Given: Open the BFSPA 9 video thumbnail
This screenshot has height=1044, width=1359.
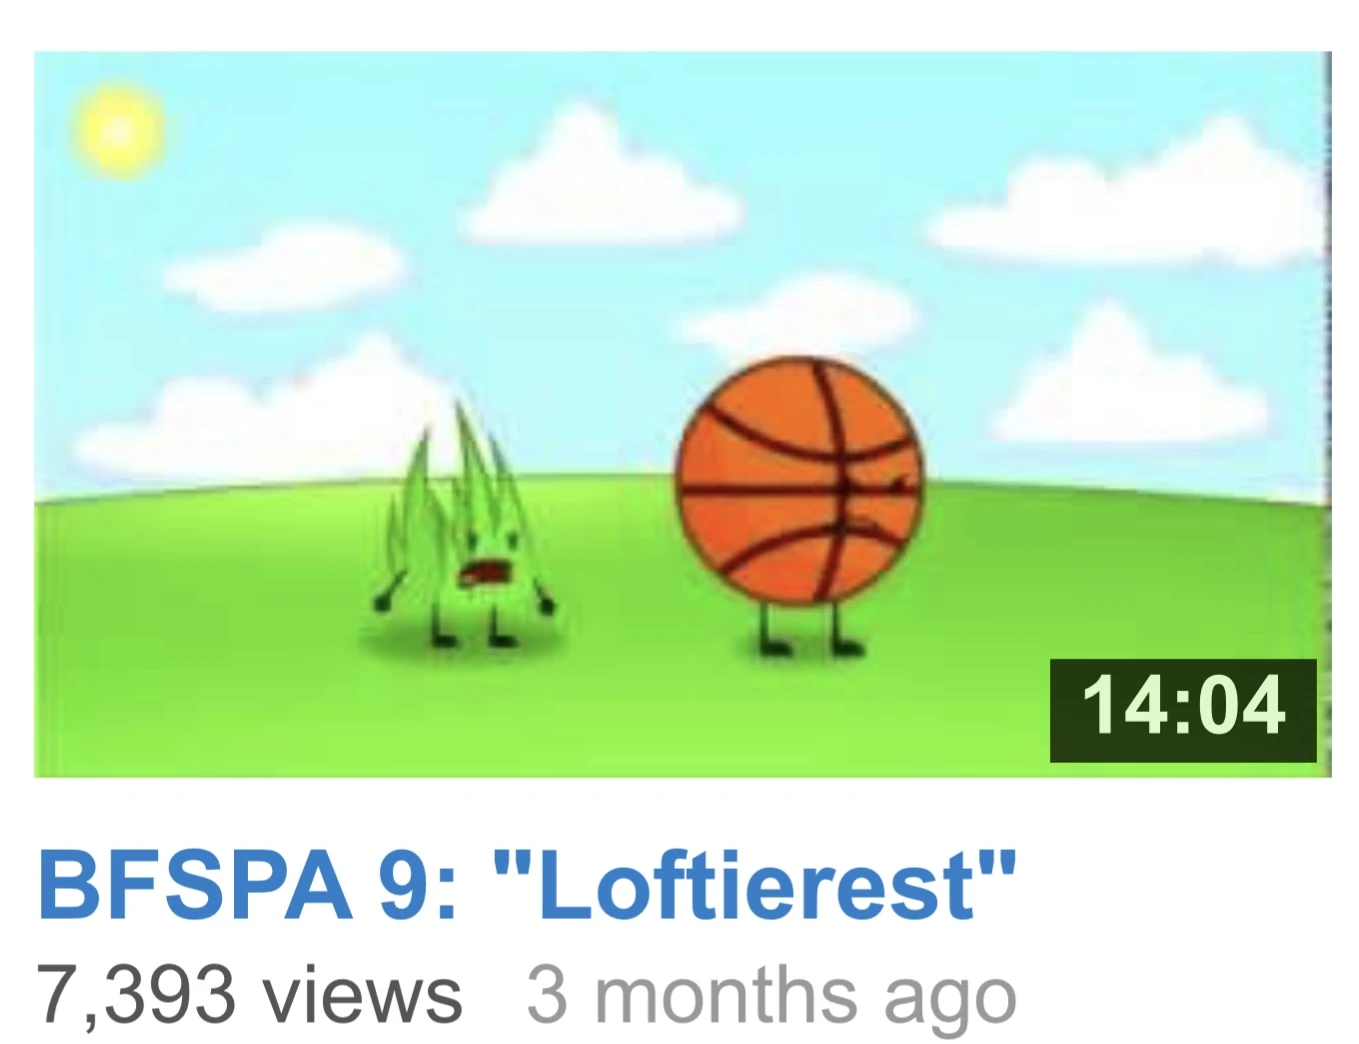Looking at the screenshot, I should [x=682, y=414].
